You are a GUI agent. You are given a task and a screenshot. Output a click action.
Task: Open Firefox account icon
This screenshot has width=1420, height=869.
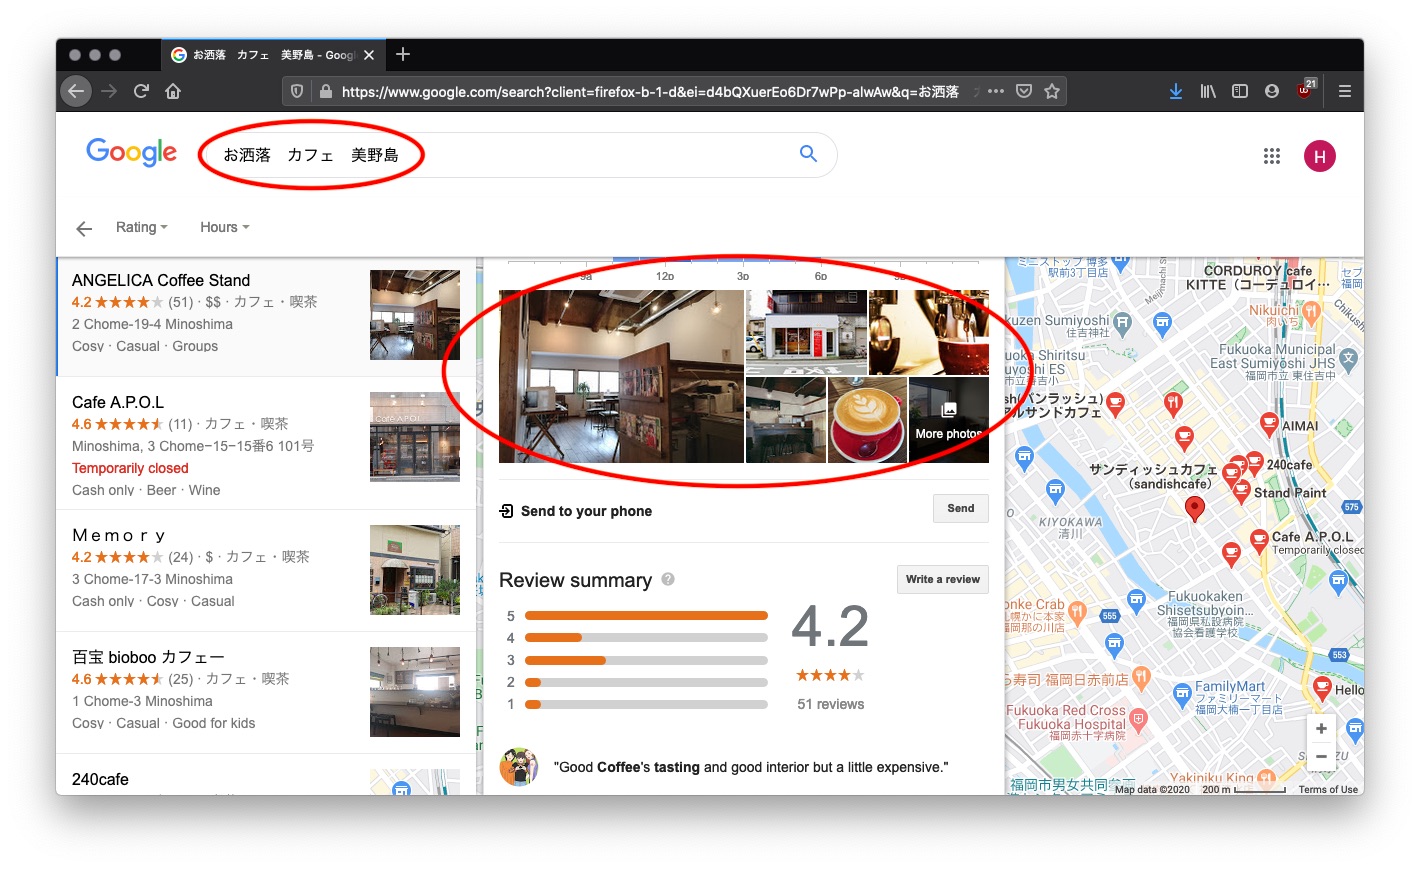1272,91
